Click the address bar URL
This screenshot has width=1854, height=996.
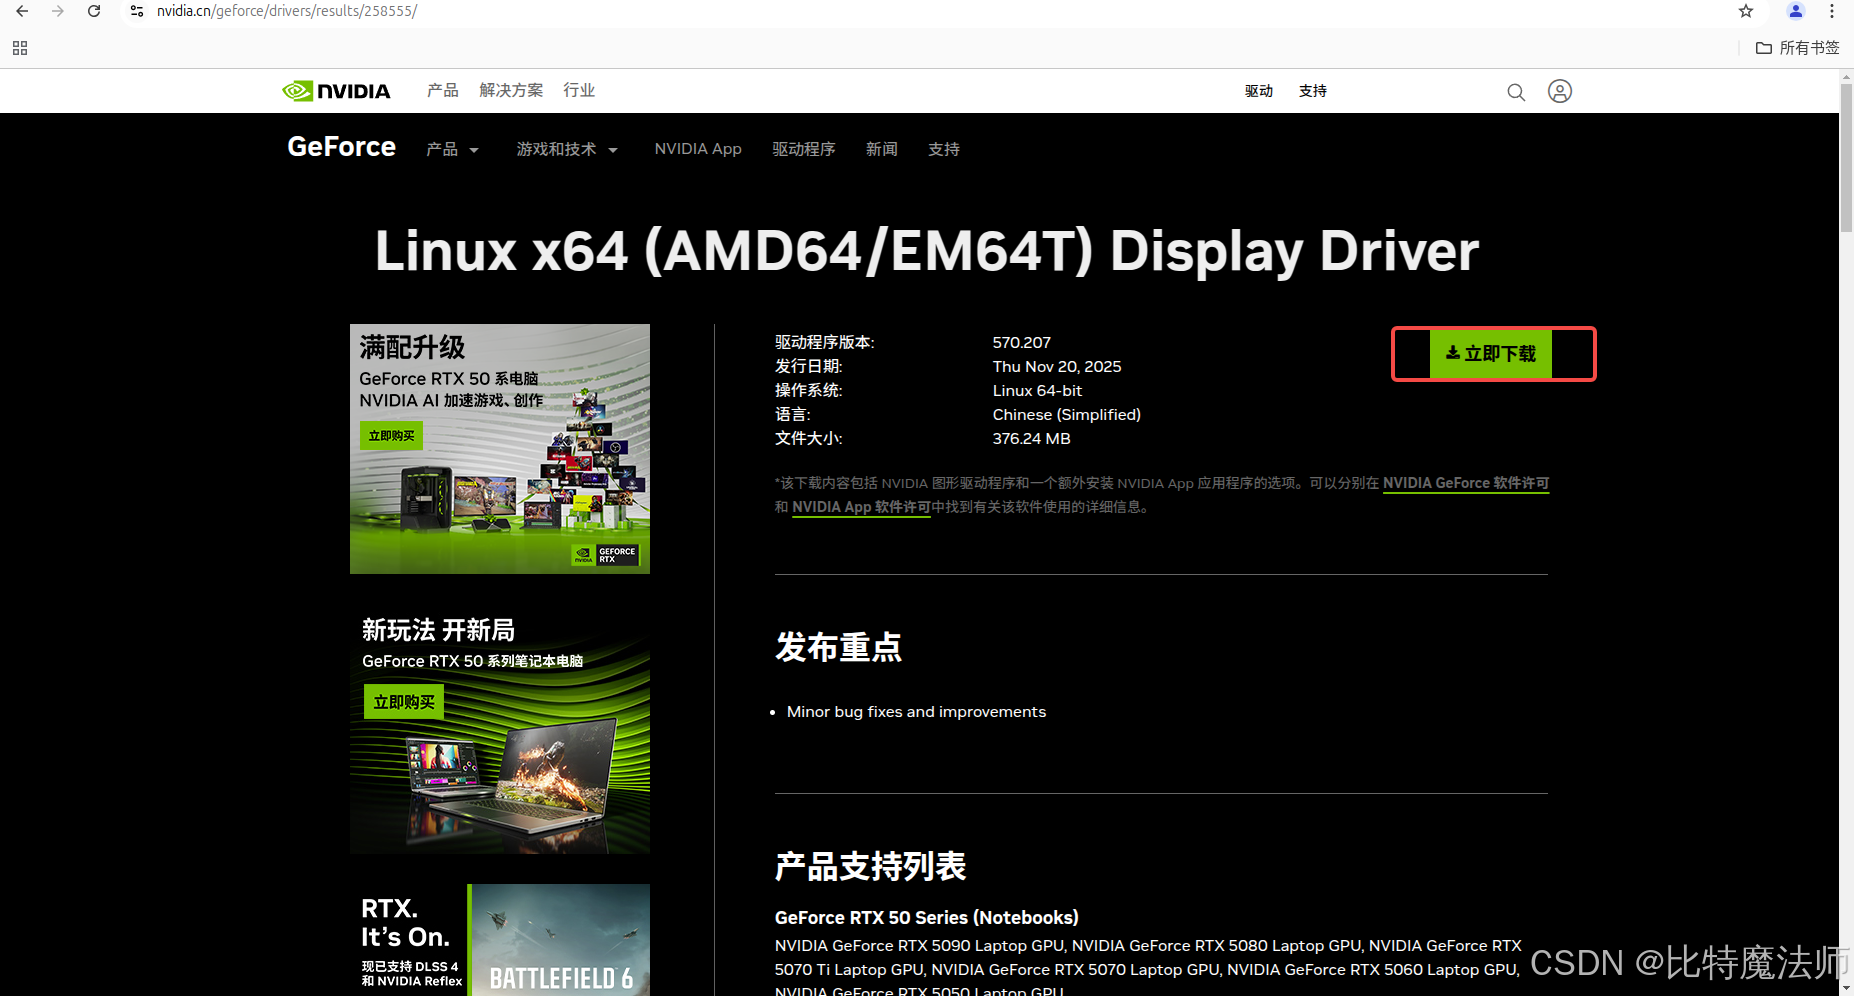(287, 11)
